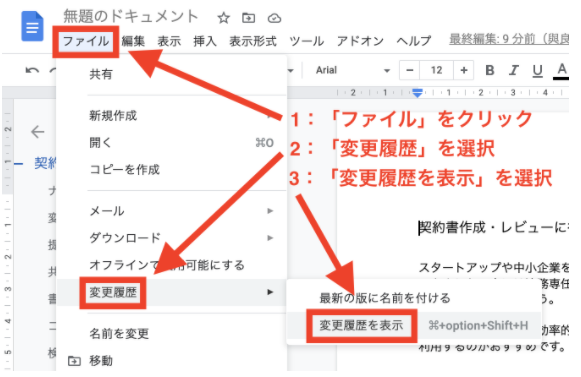This screenshot has width=581, height=377.
Task: Click the font size field showing 12
Action: pos(436,70)
